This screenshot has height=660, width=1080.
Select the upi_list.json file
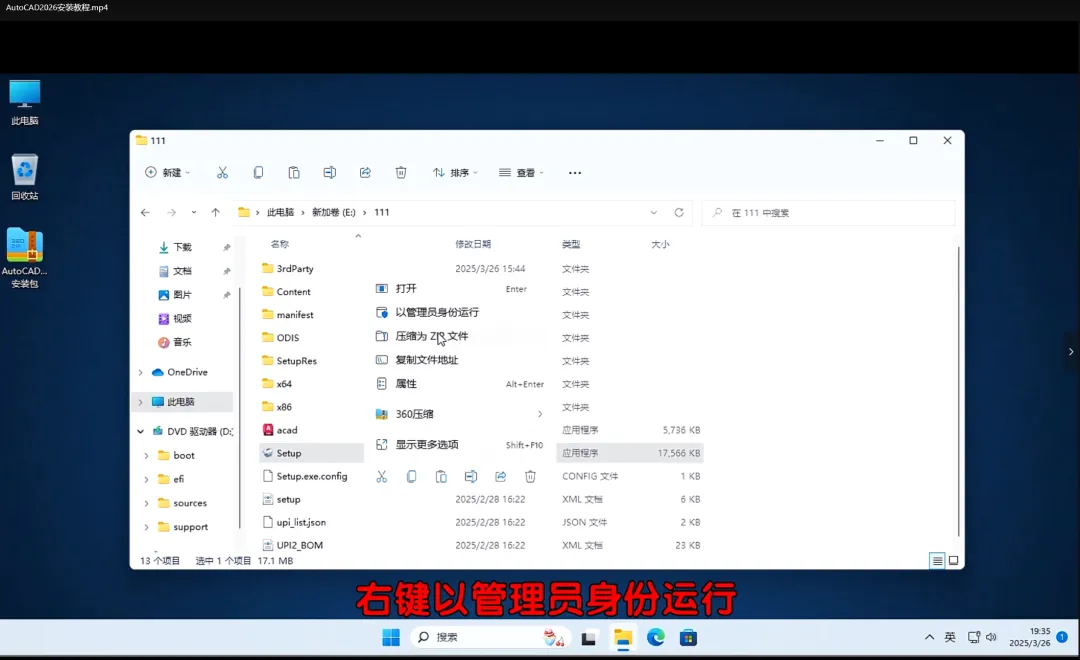(x=294, y=522)
